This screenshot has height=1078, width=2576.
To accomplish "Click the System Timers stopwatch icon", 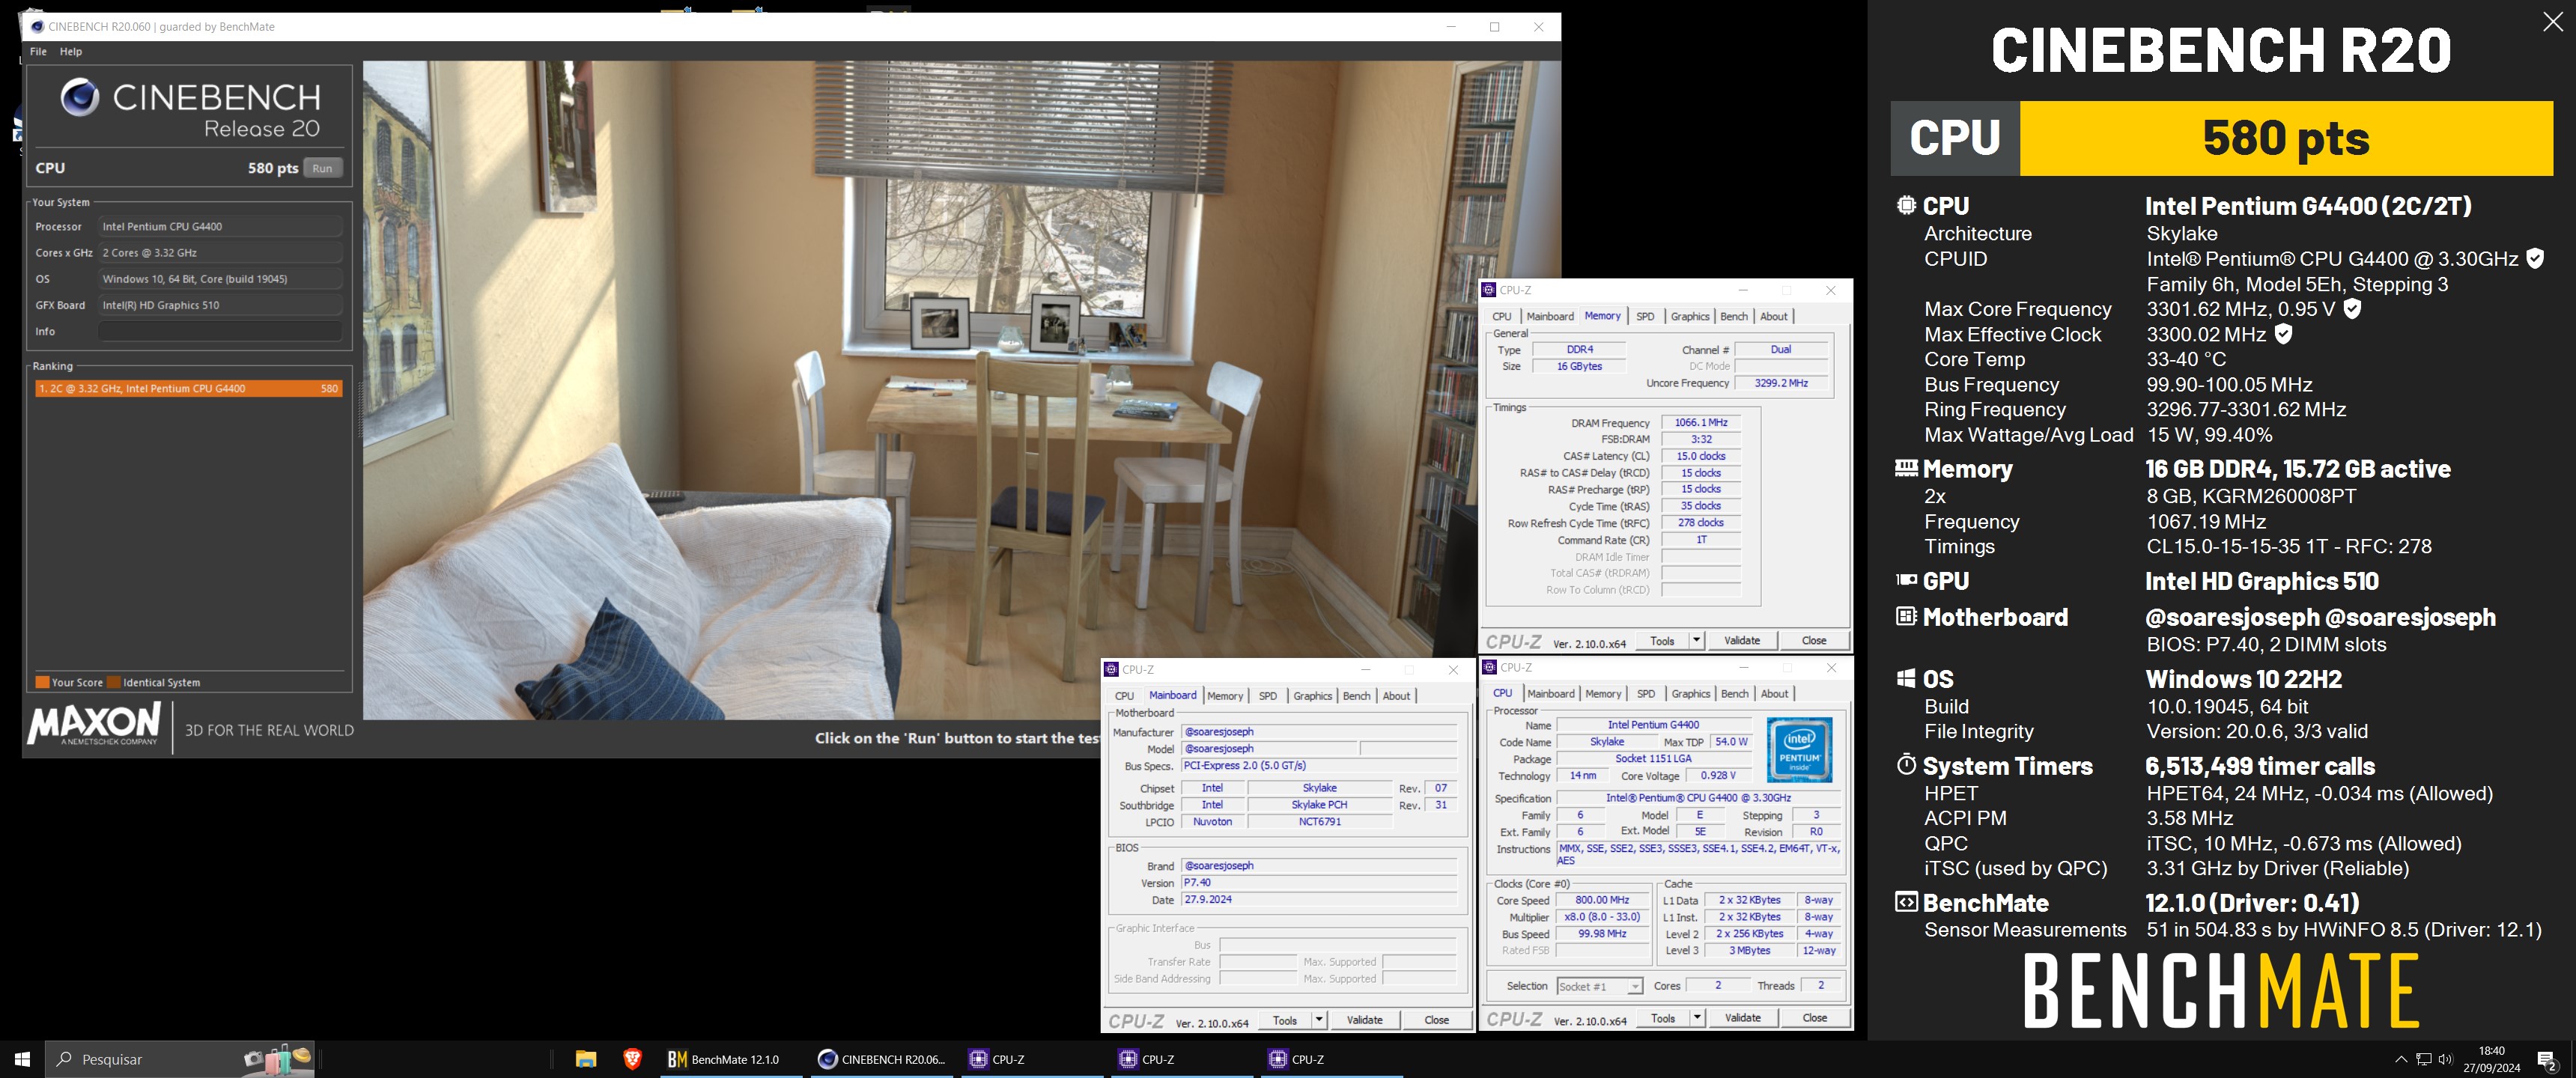I will (1906, 765).
